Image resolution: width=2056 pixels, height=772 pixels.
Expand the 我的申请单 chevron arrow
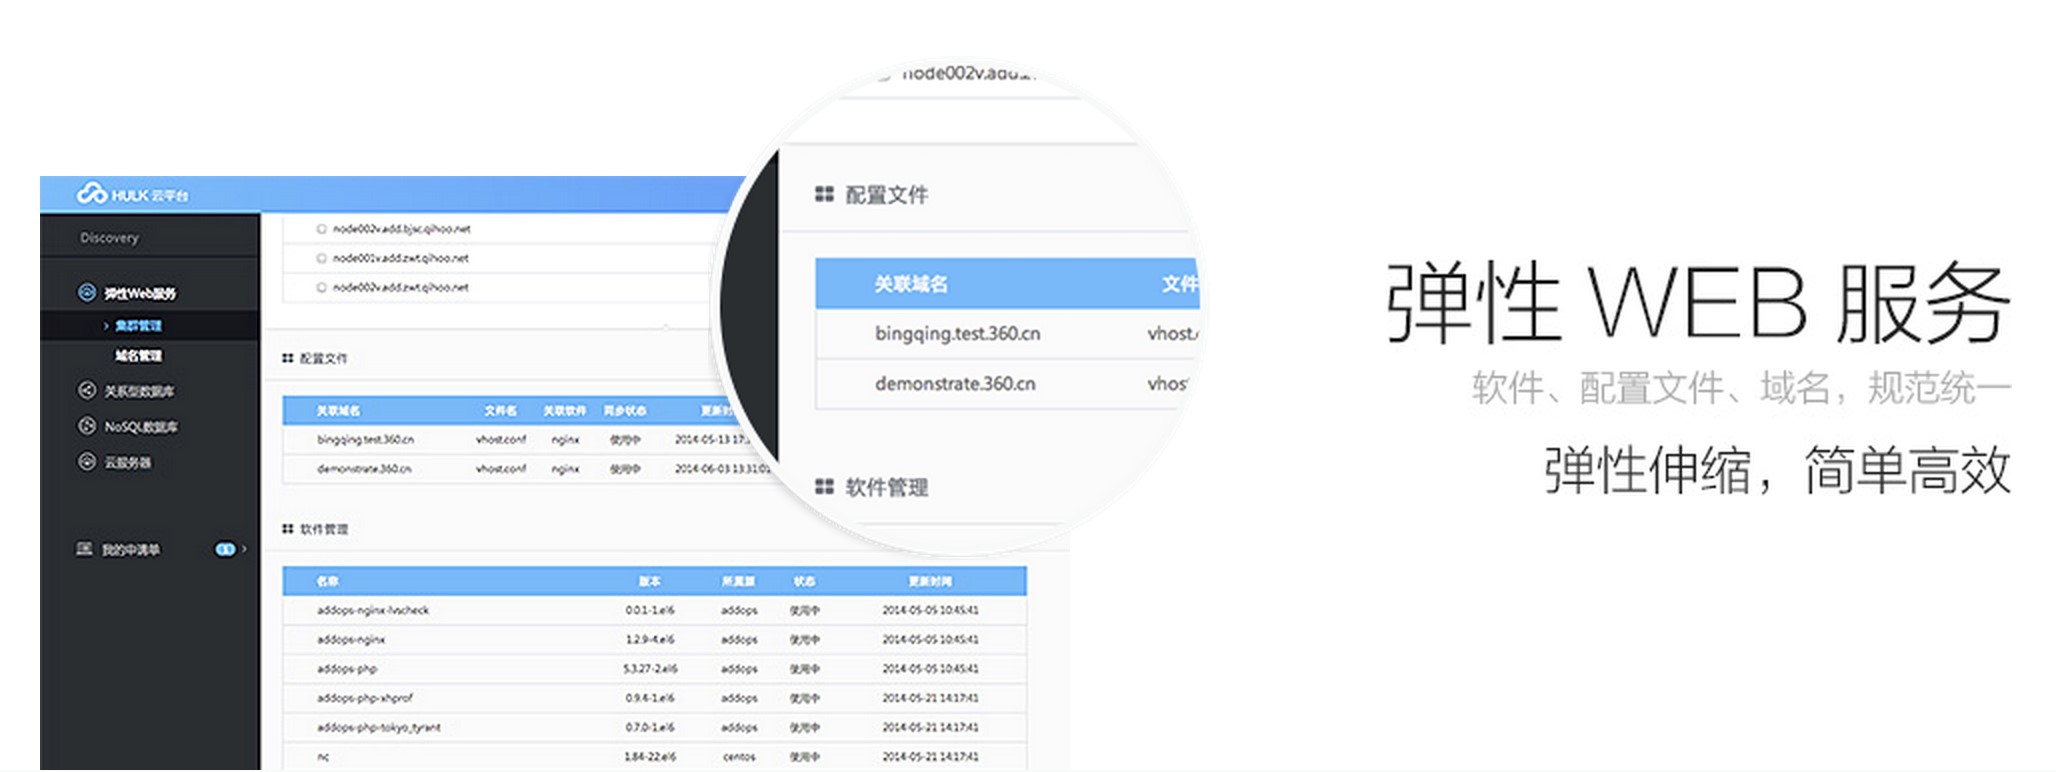click(x=244, y=549)
